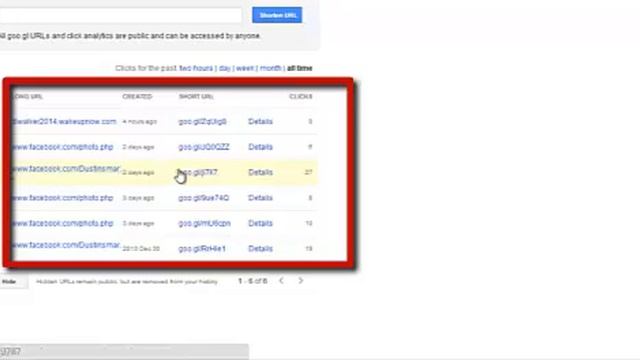Open short URL goo.gl/ZqUig8
Viewport: 640px width, 360px height.
click(x=202, y=122)
